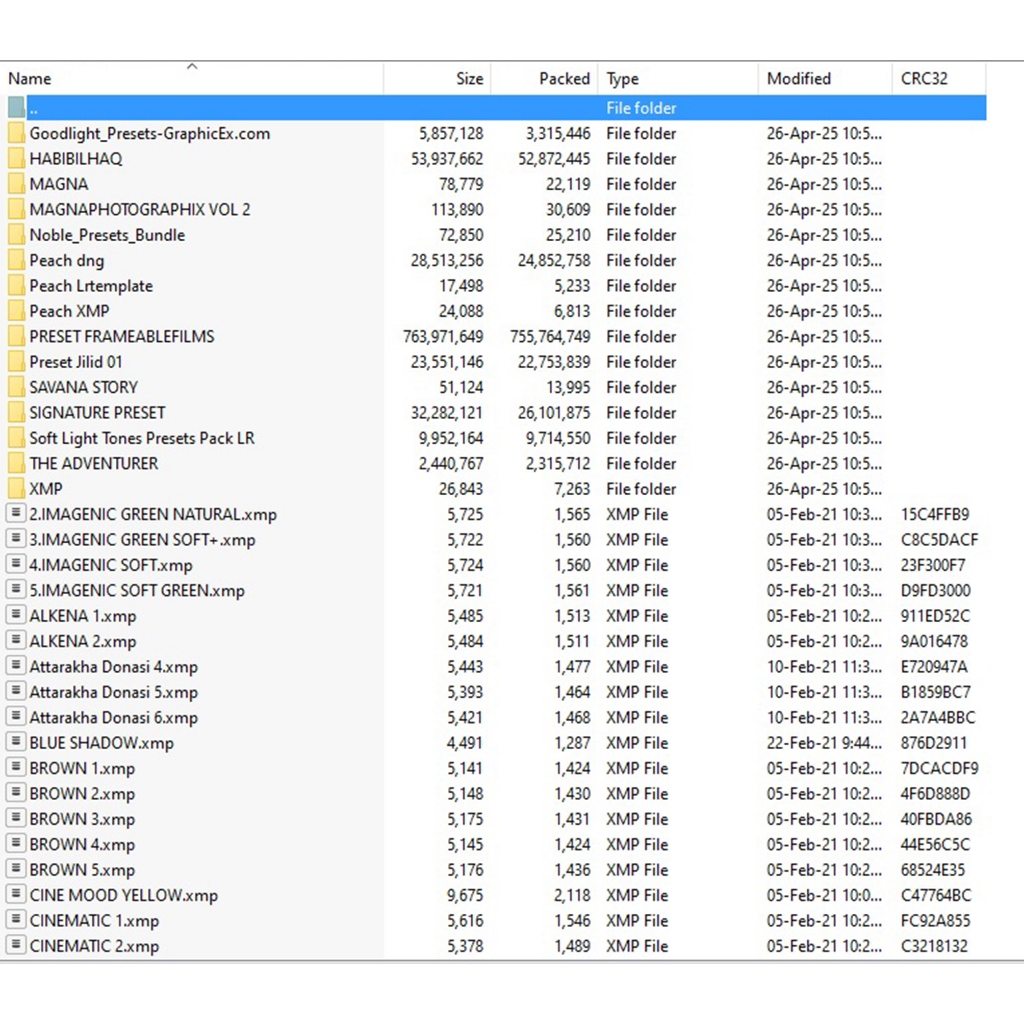Select the CINEMATIC 1.xmp file icon
The image size is (1024, 1024).
point(15,921)
